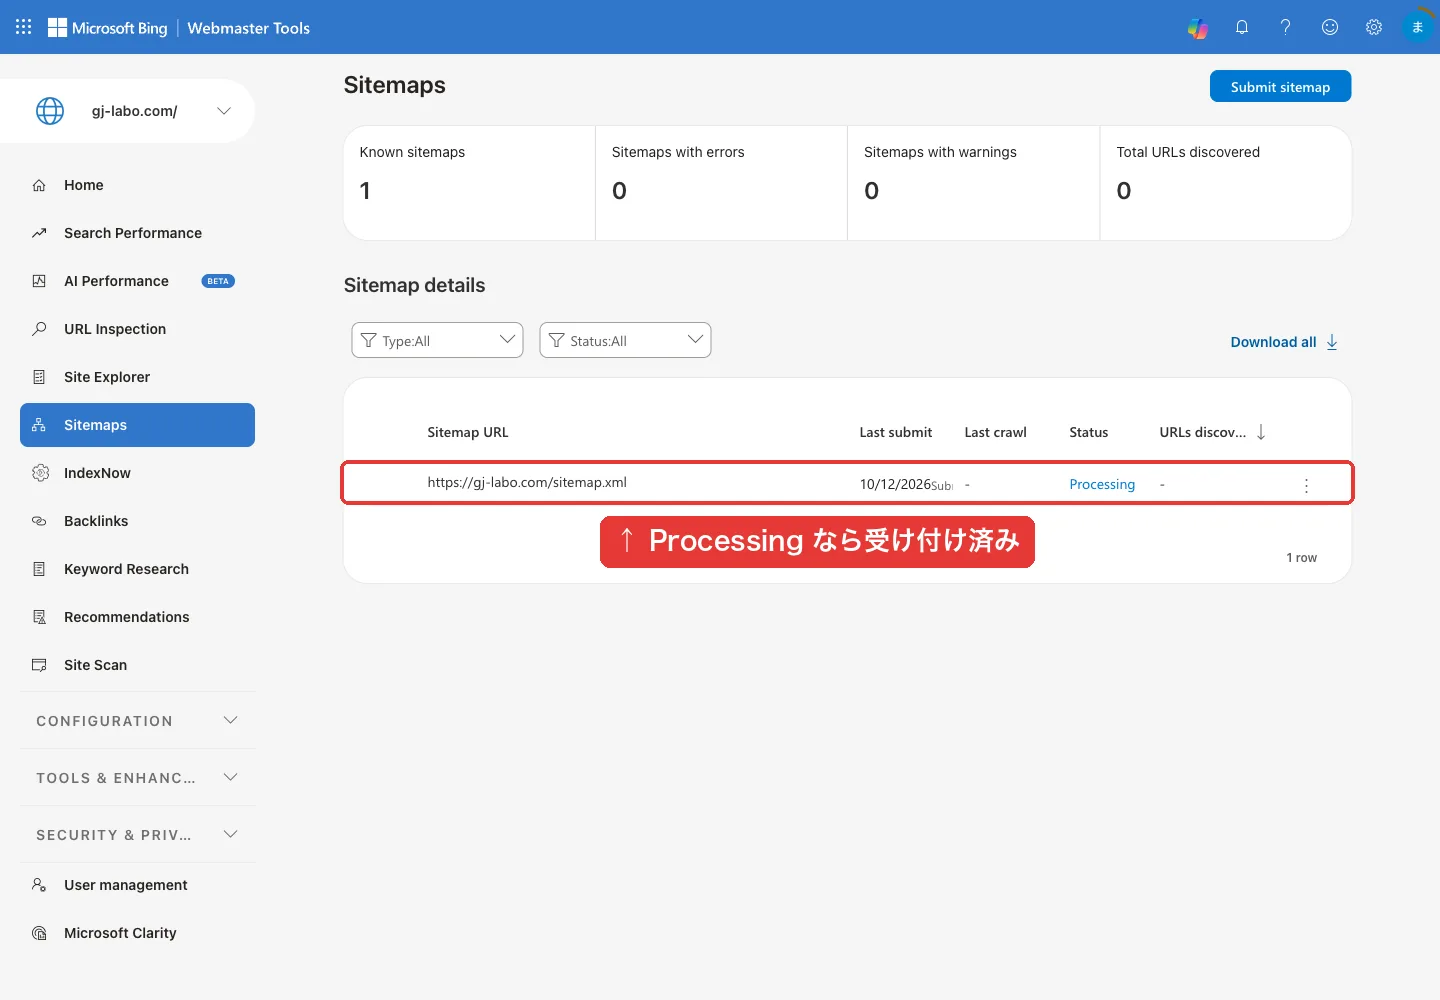Click the Webmaster Tools title text
1440x1000 pixels.
[249, 28]
